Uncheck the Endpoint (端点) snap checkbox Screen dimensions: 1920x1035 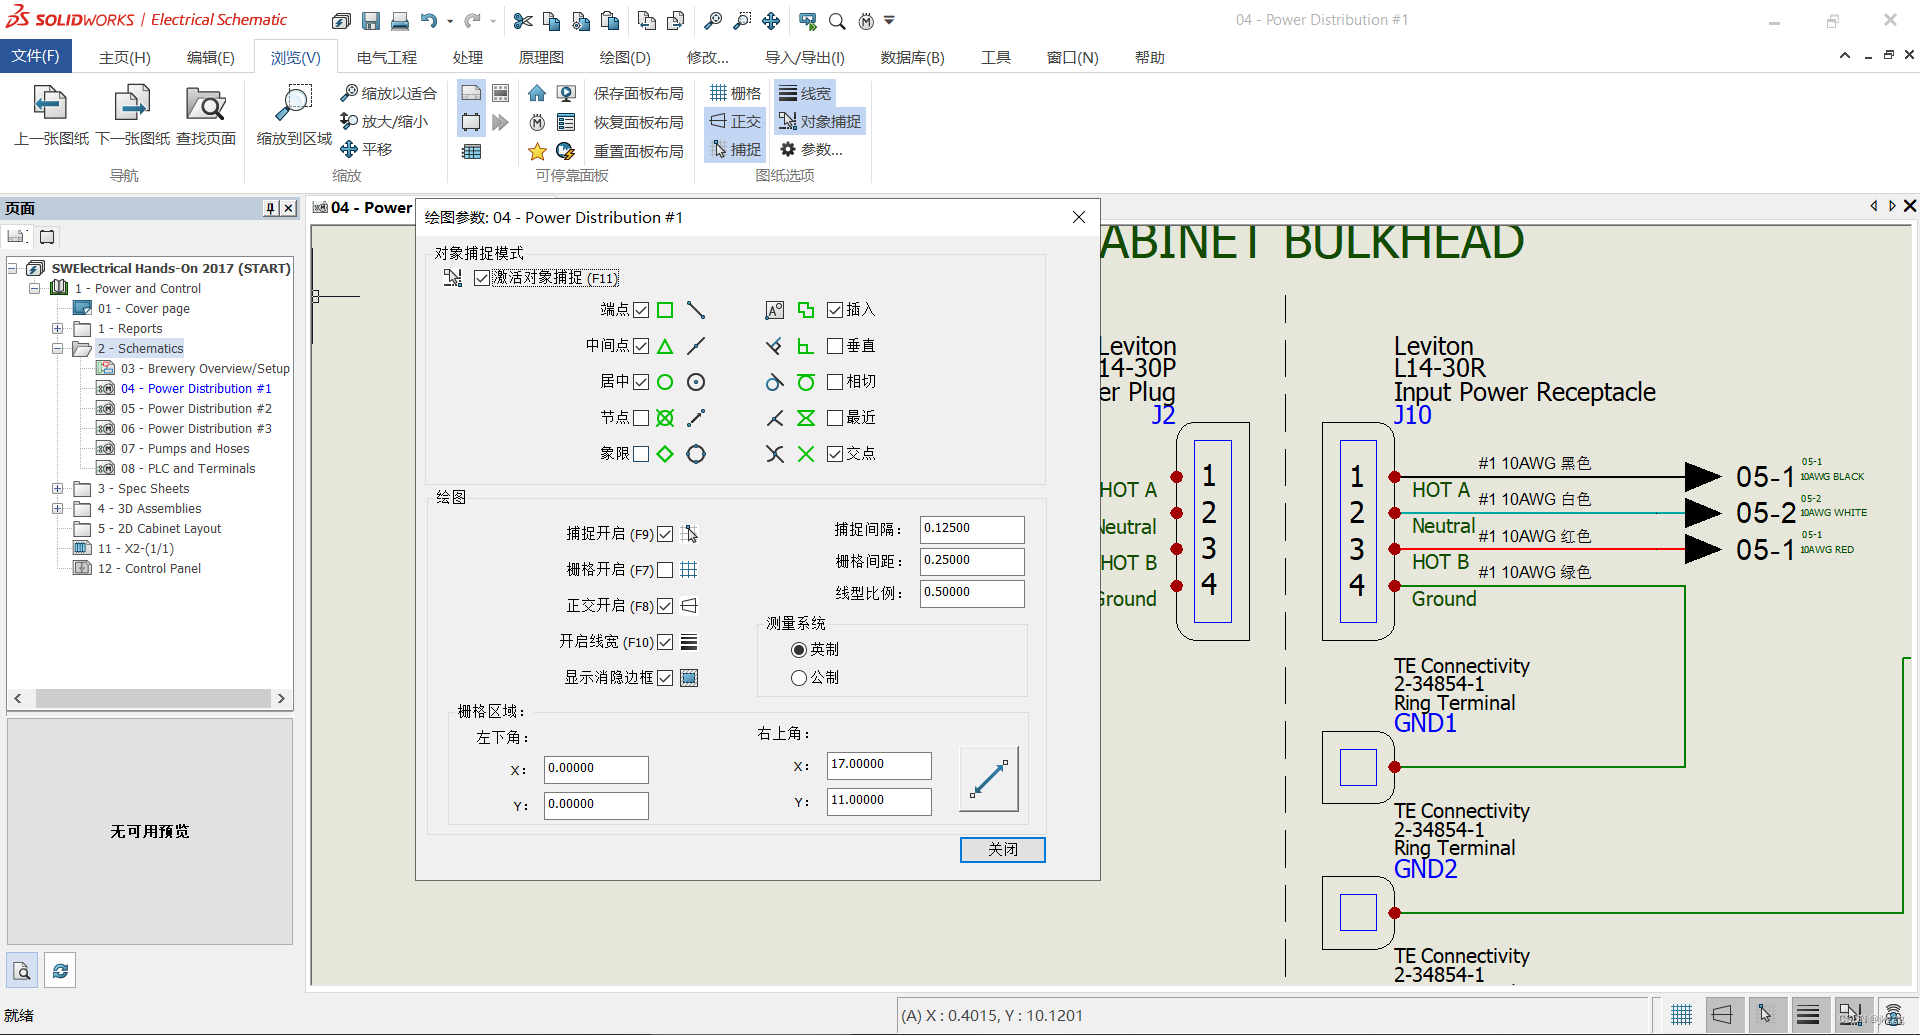pyautogui.click(x=641, y=310)
